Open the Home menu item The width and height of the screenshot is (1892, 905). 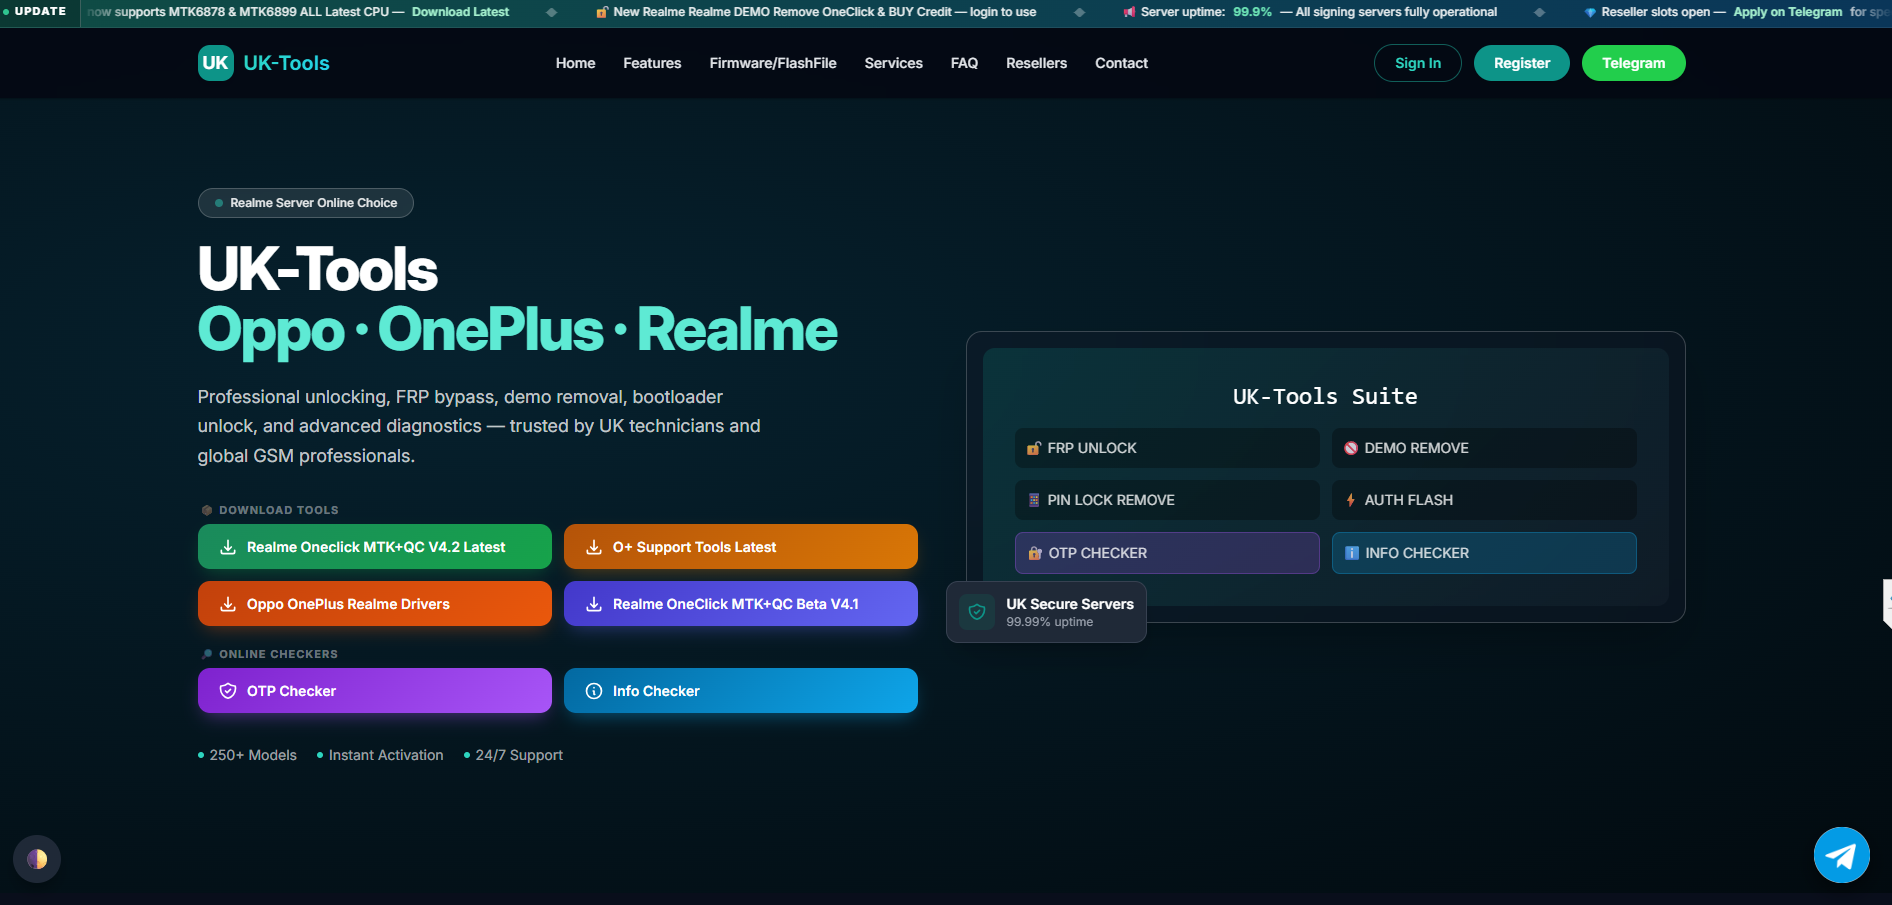point(575,63)
